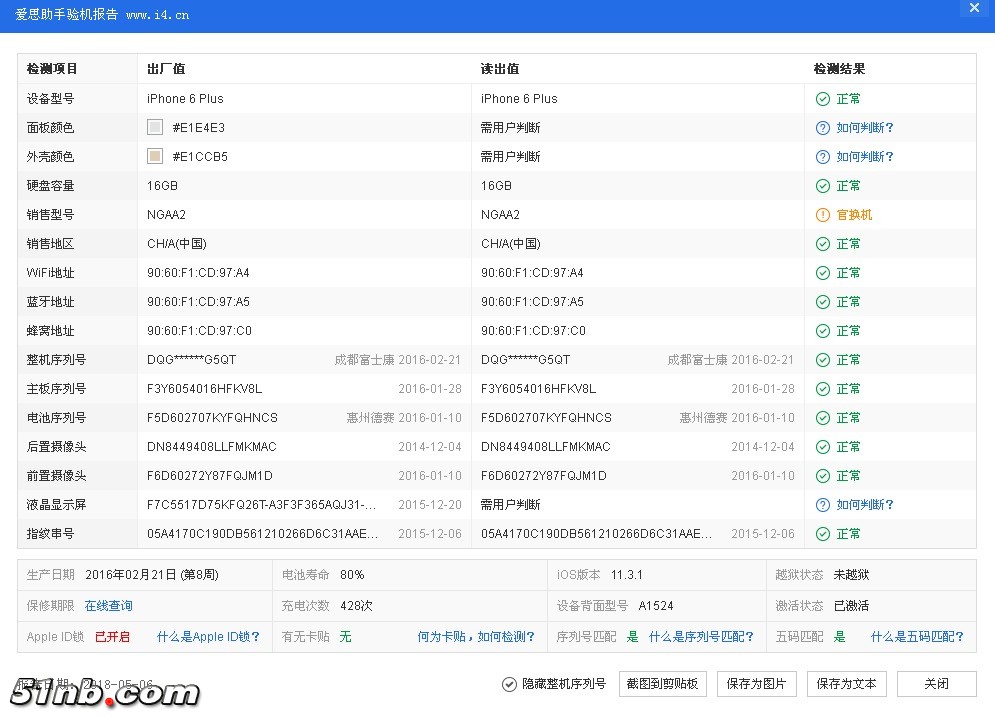Click the green check icon for 指纹串号
The image size is (995, 716).
[x=823, y=534]
